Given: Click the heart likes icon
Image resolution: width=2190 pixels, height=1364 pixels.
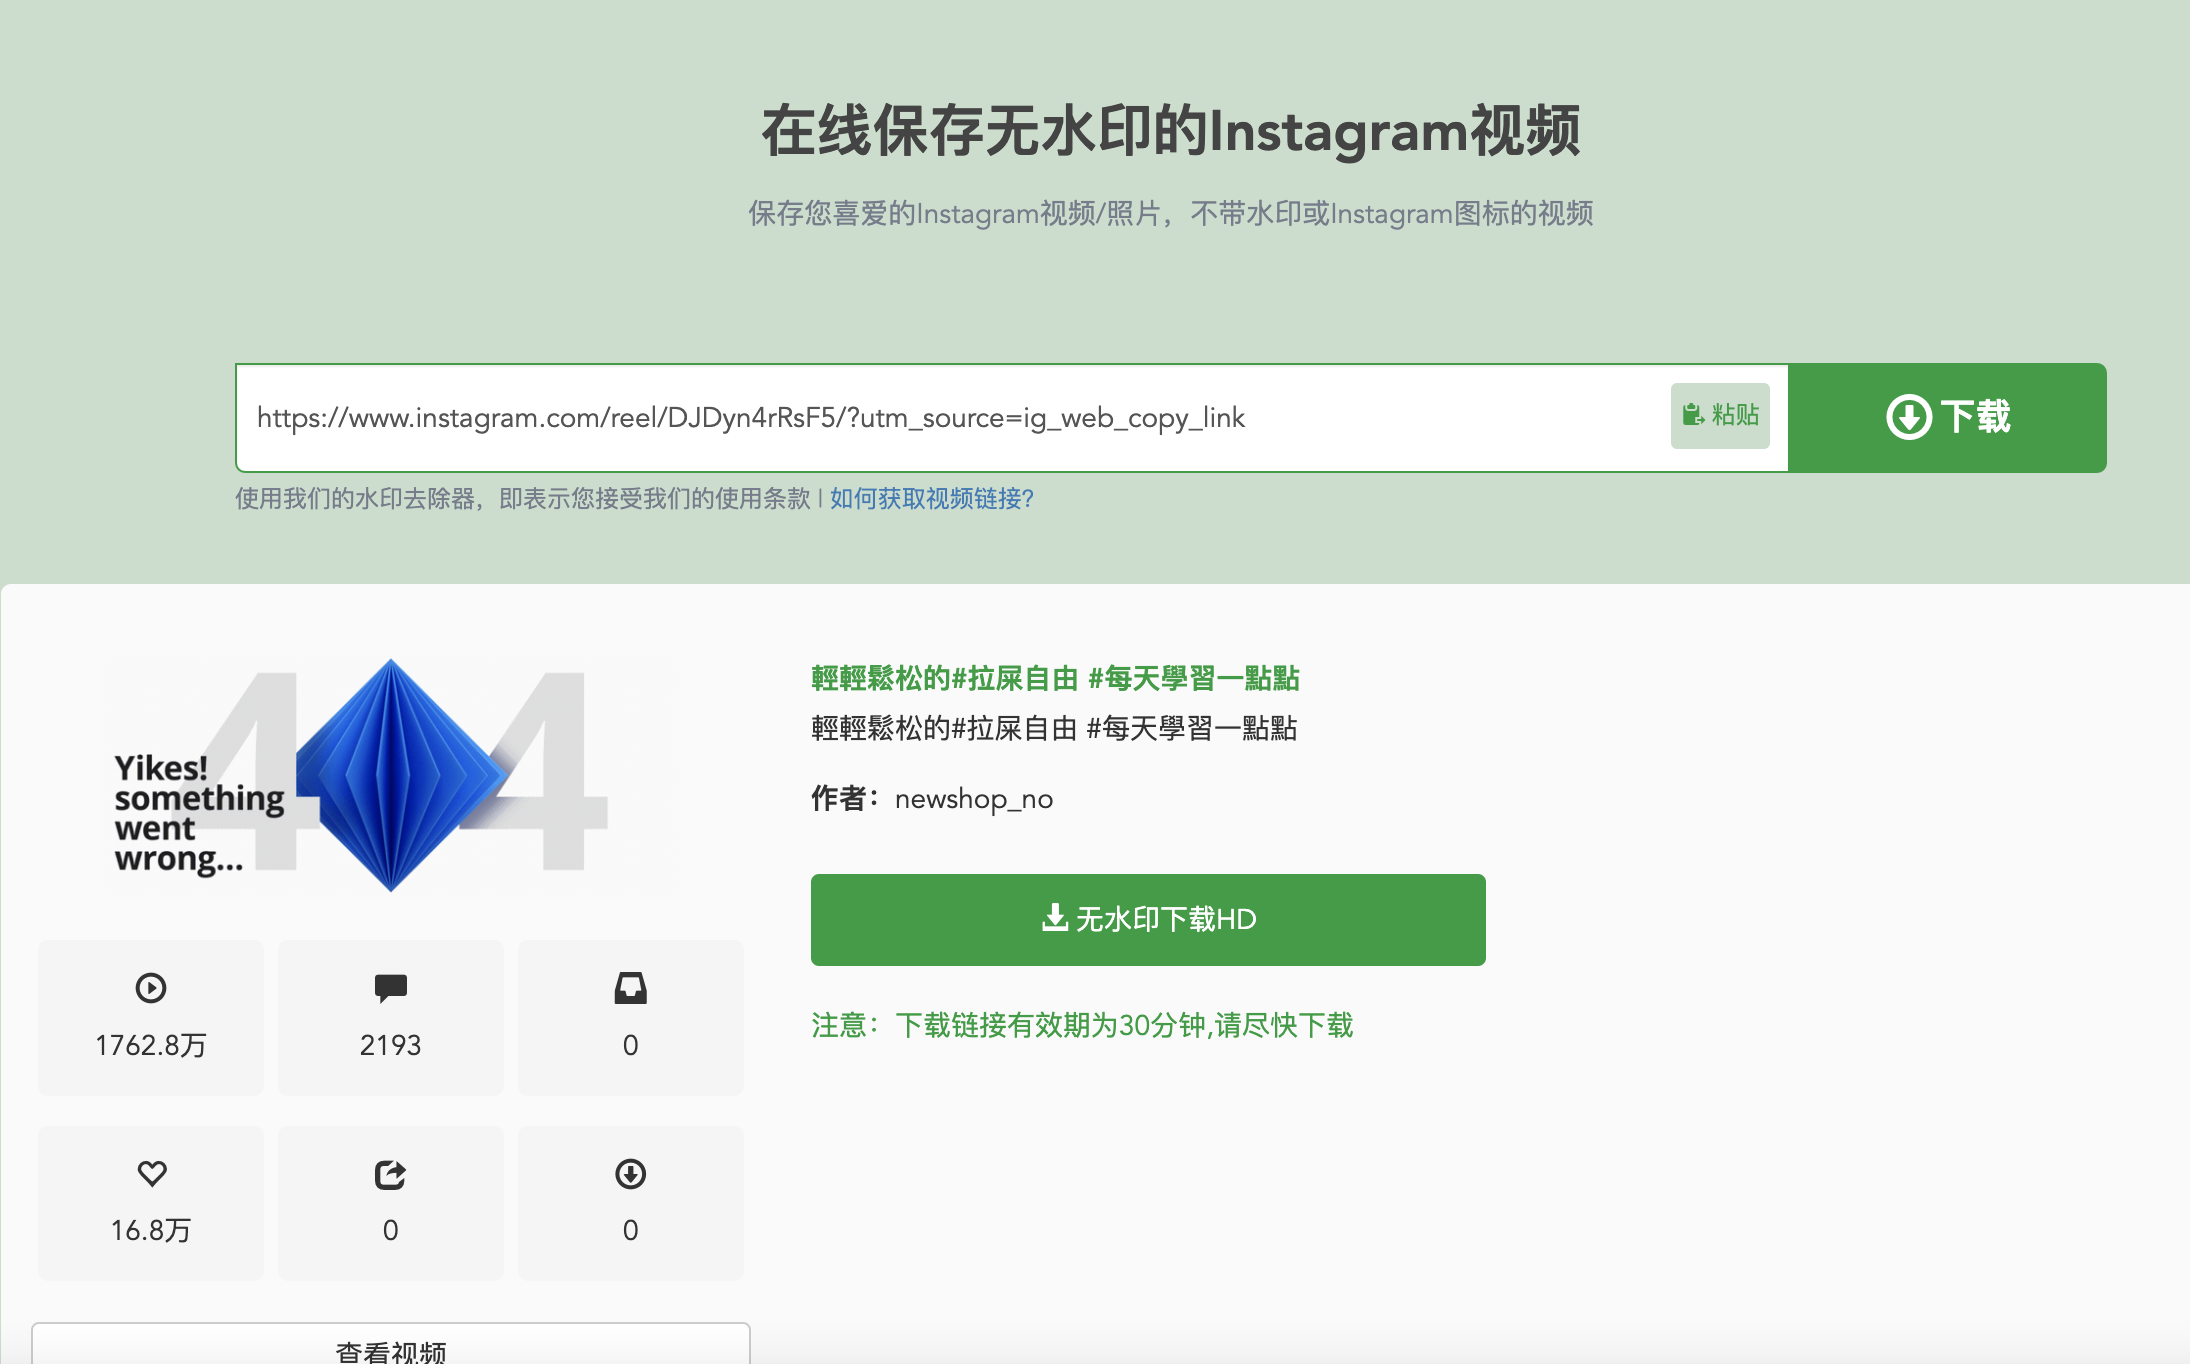Looking at the screenshot, I should point(151,1173).
